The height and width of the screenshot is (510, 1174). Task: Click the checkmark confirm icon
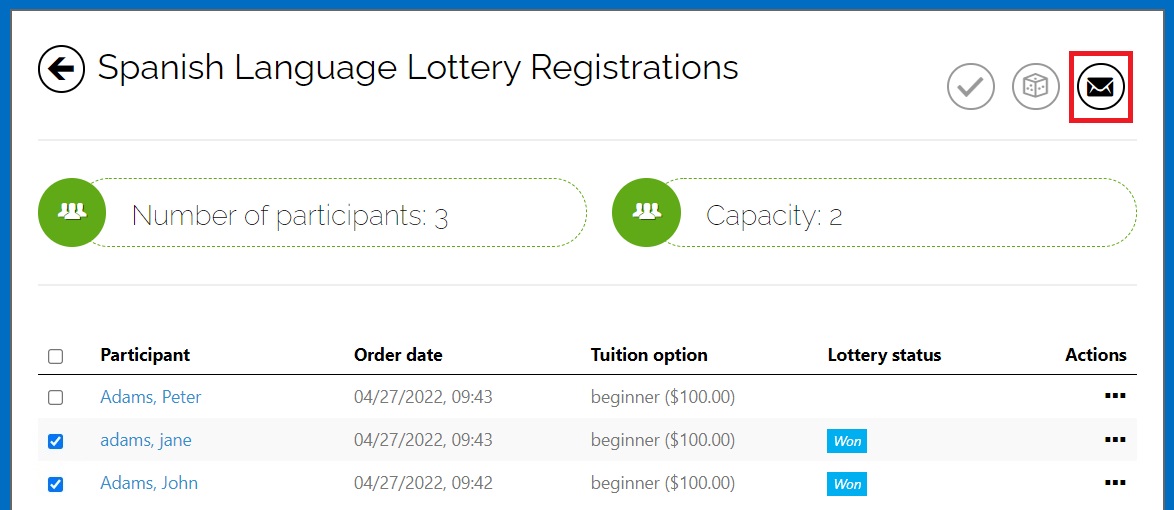click(971, 87)
